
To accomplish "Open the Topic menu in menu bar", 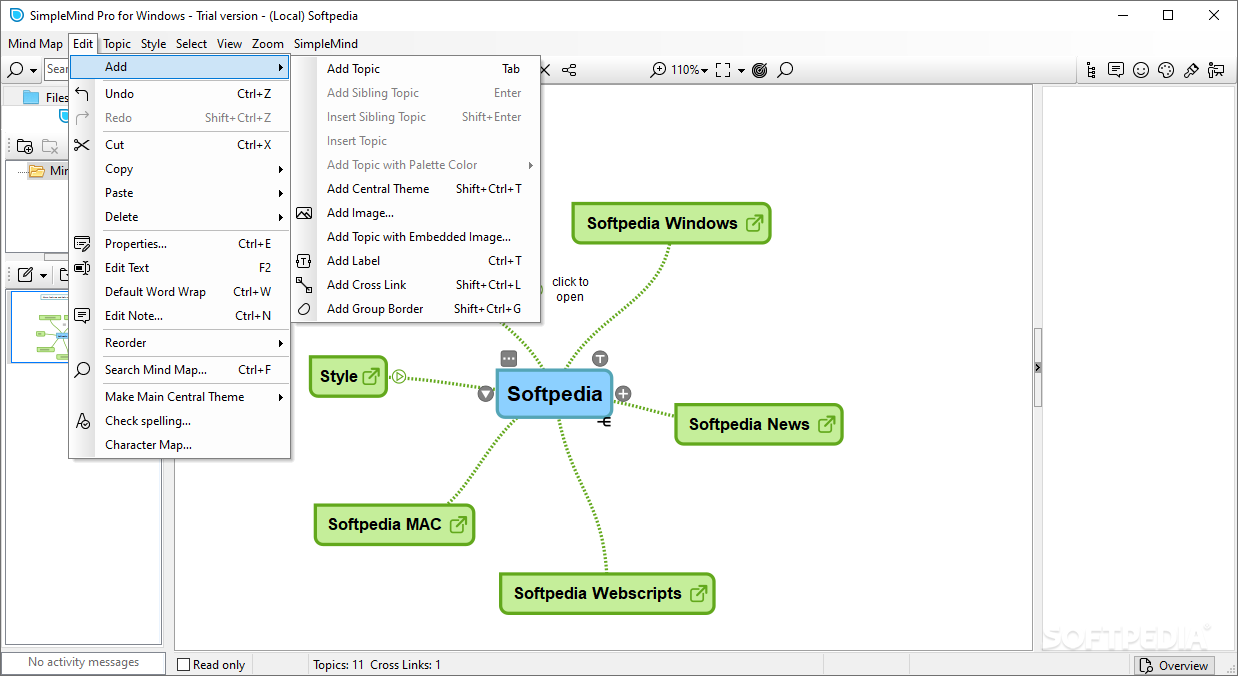I will (x=117, y=44).
